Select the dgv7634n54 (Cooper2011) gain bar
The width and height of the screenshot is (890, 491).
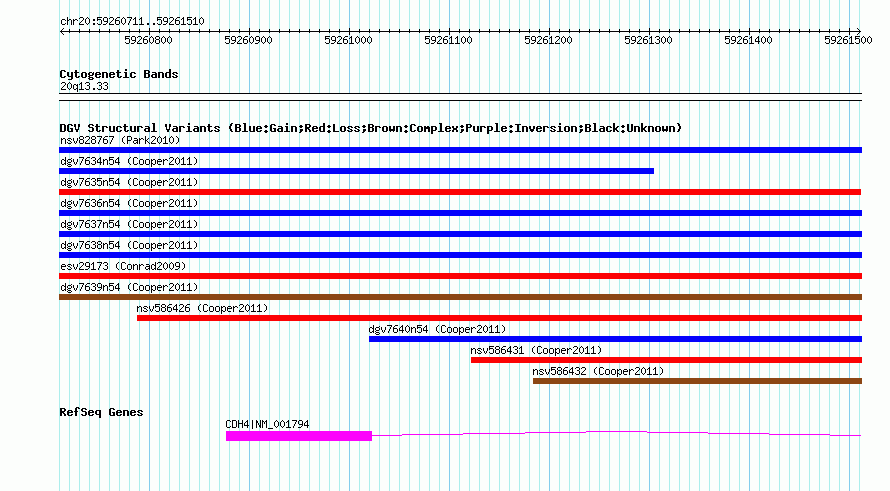[356, 171]
